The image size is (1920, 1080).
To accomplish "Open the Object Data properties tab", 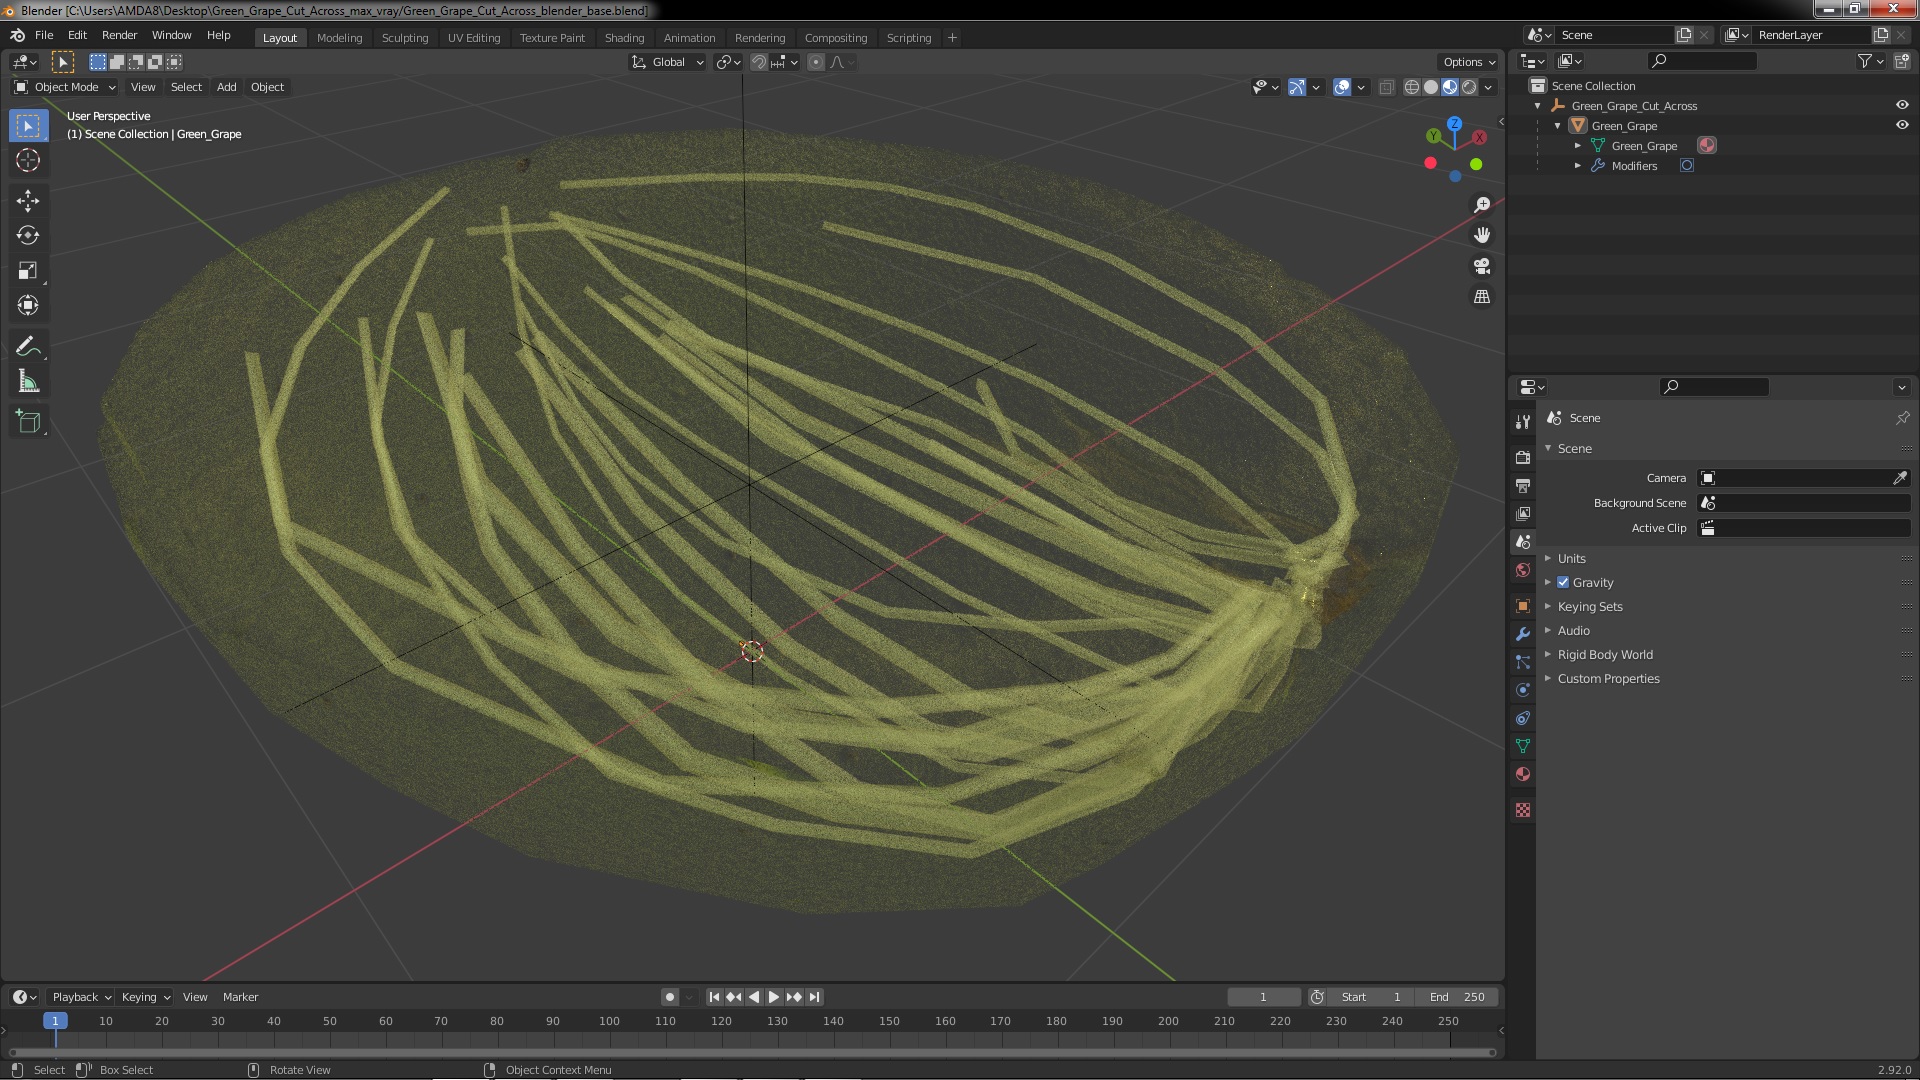I will pos(1523,746).
